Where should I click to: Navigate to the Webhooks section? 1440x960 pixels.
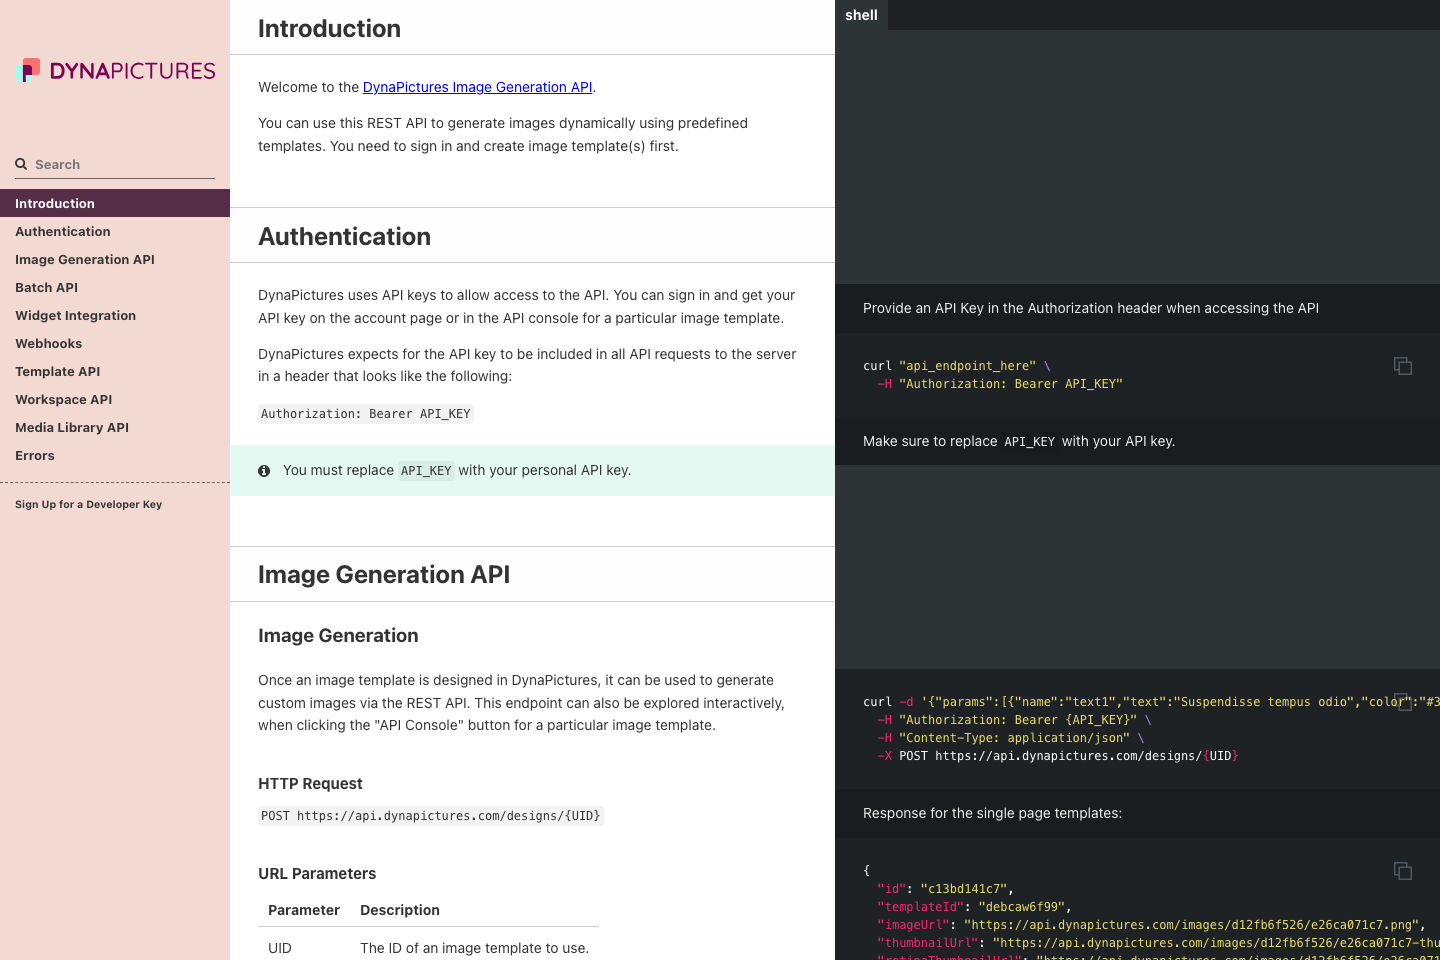pos(48,343)
